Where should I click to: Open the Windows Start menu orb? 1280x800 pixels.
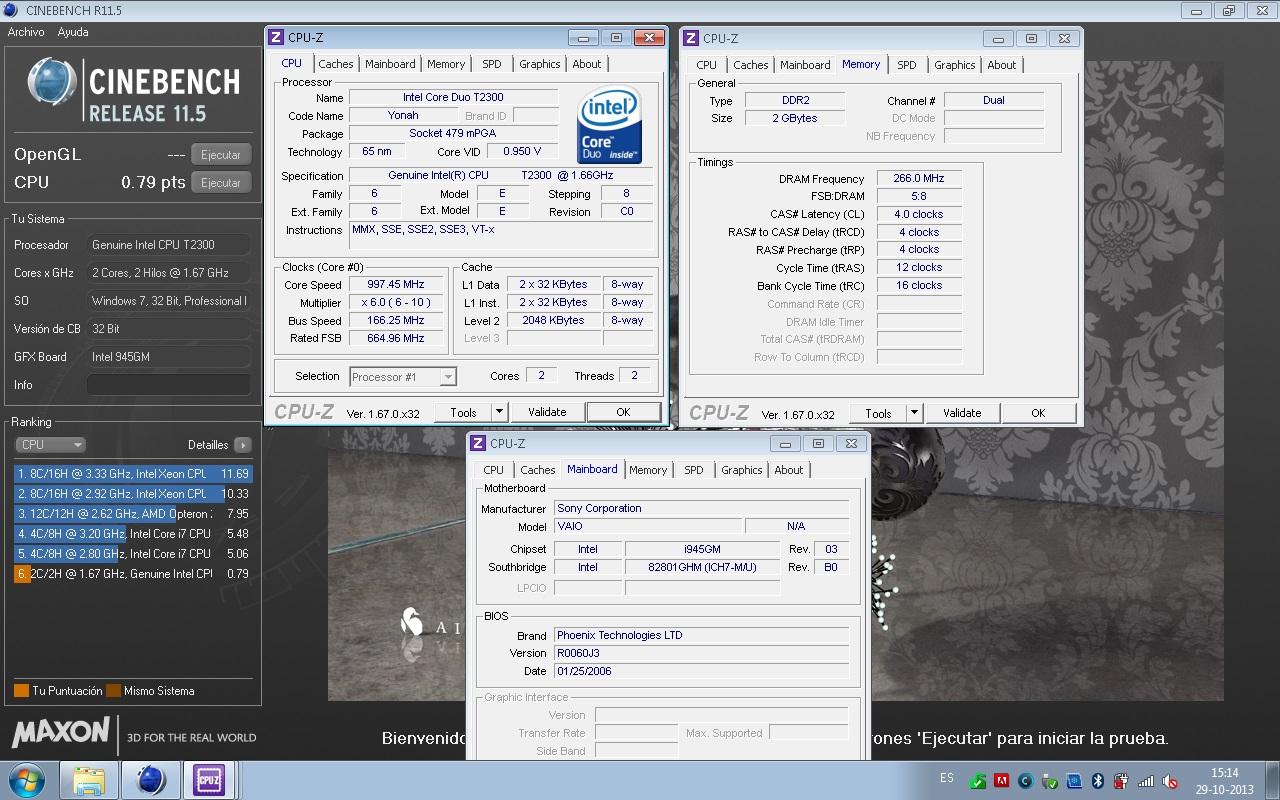point(27,779)
